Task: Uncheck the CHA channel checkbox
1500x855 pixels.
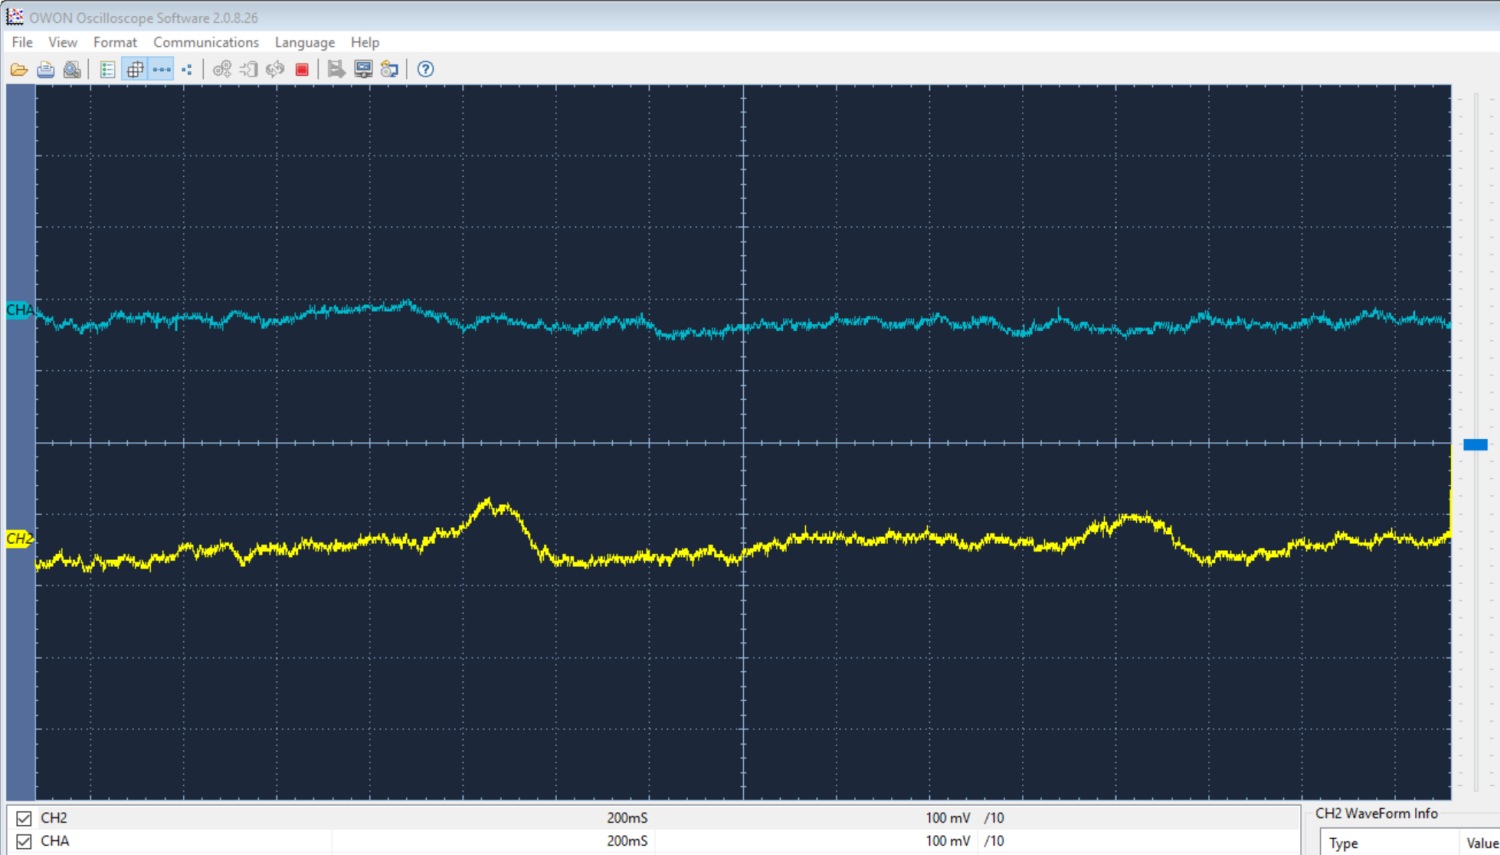Action: (24, 841)
